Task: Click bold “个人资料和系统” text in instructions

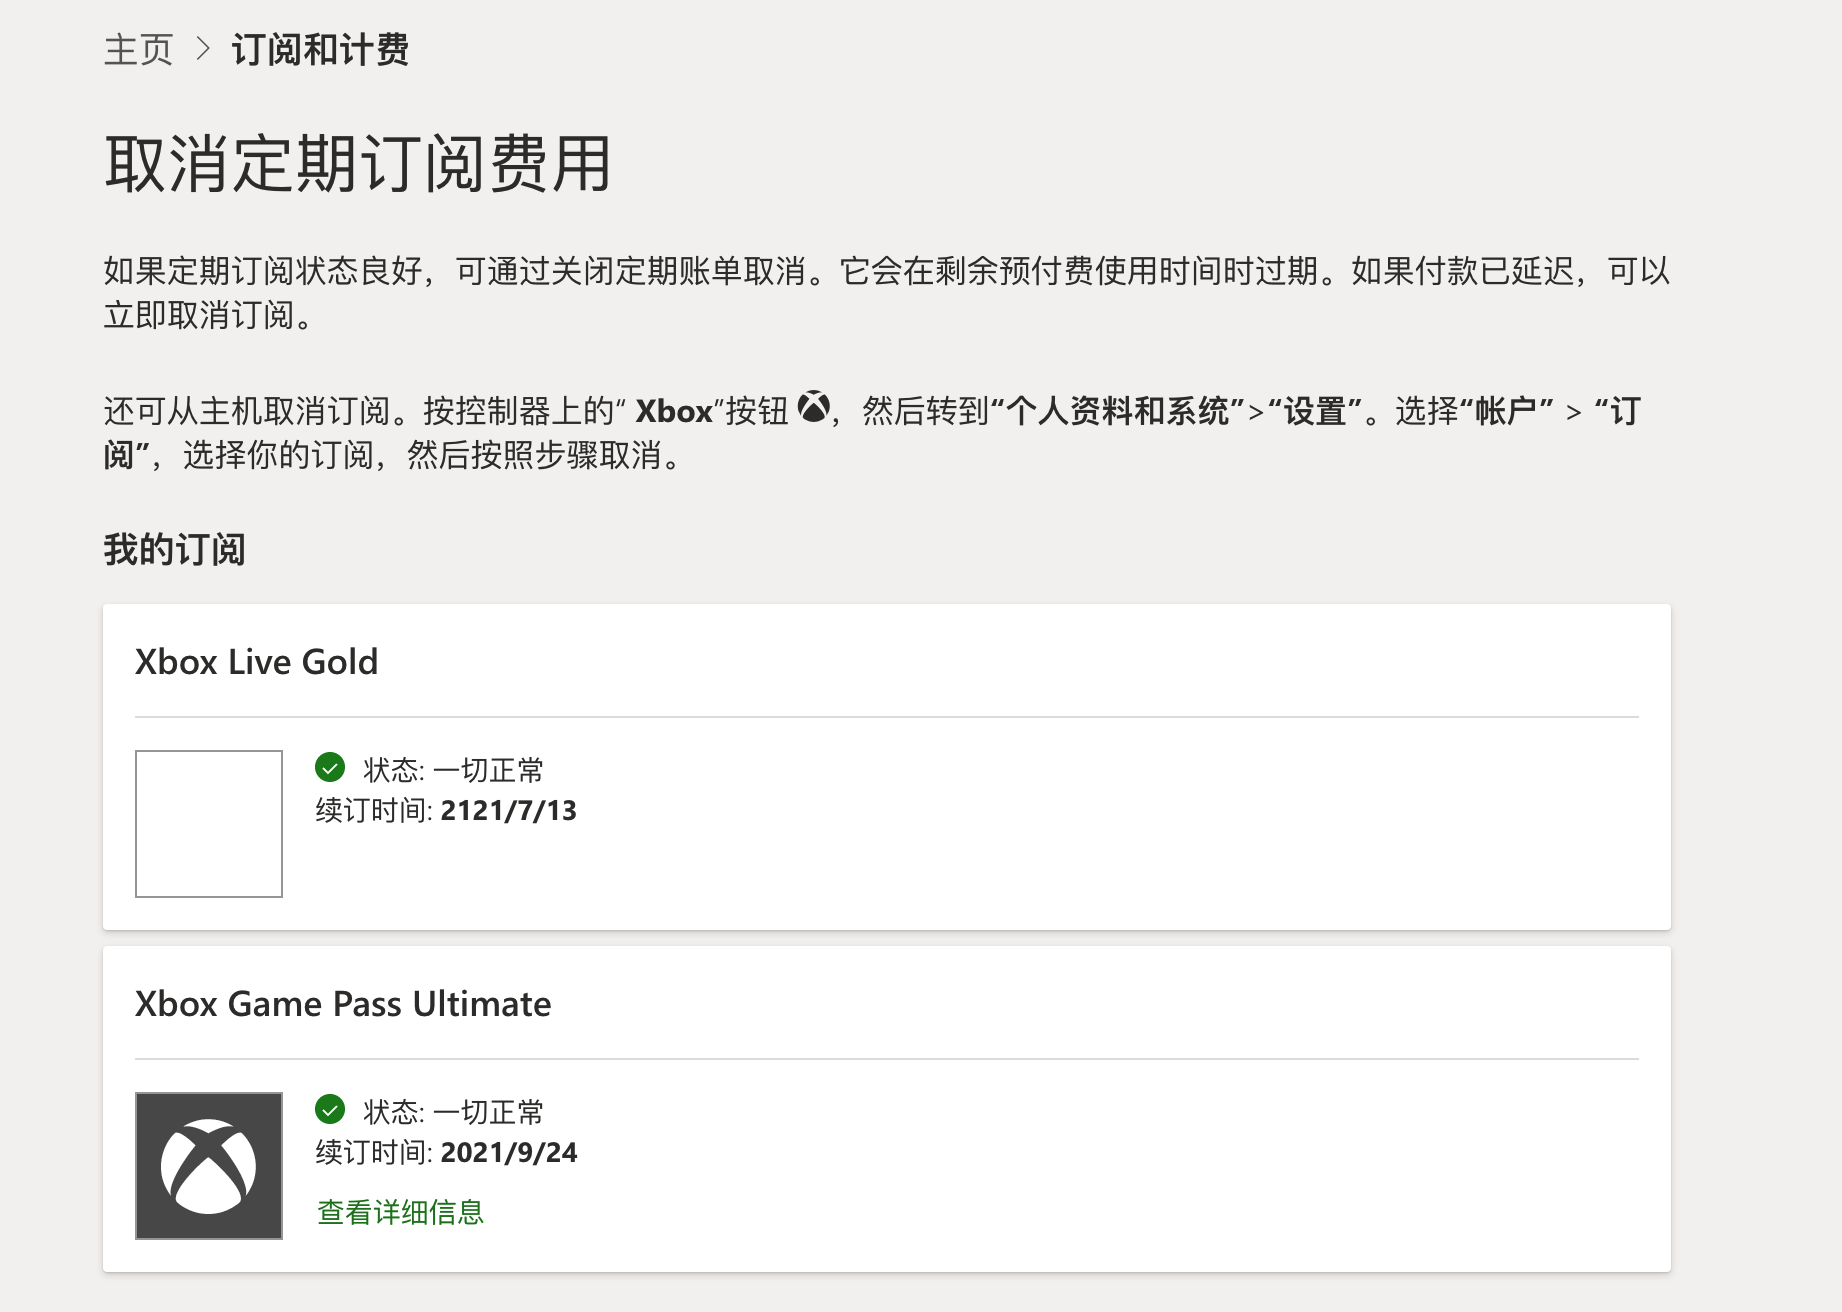Action: [x=1117, y=411]
